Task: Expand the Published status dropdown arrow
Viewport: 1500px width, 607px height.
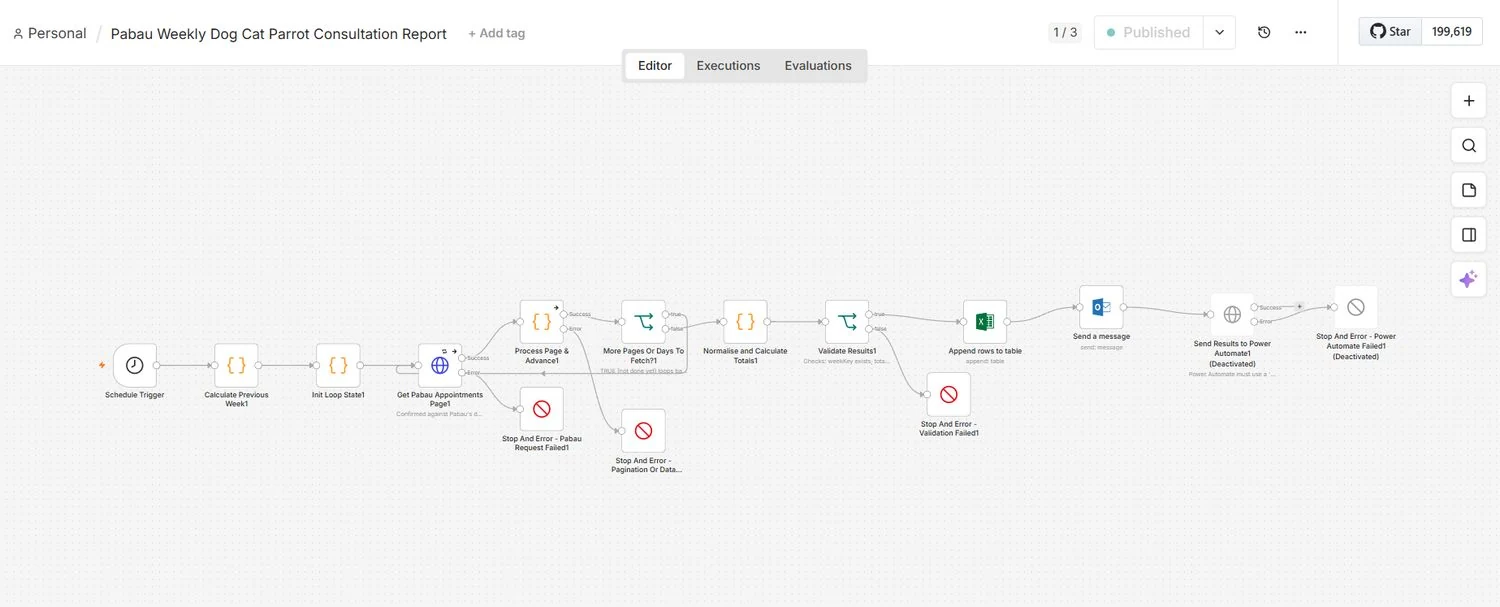Action: click(x=1220, y=32)
